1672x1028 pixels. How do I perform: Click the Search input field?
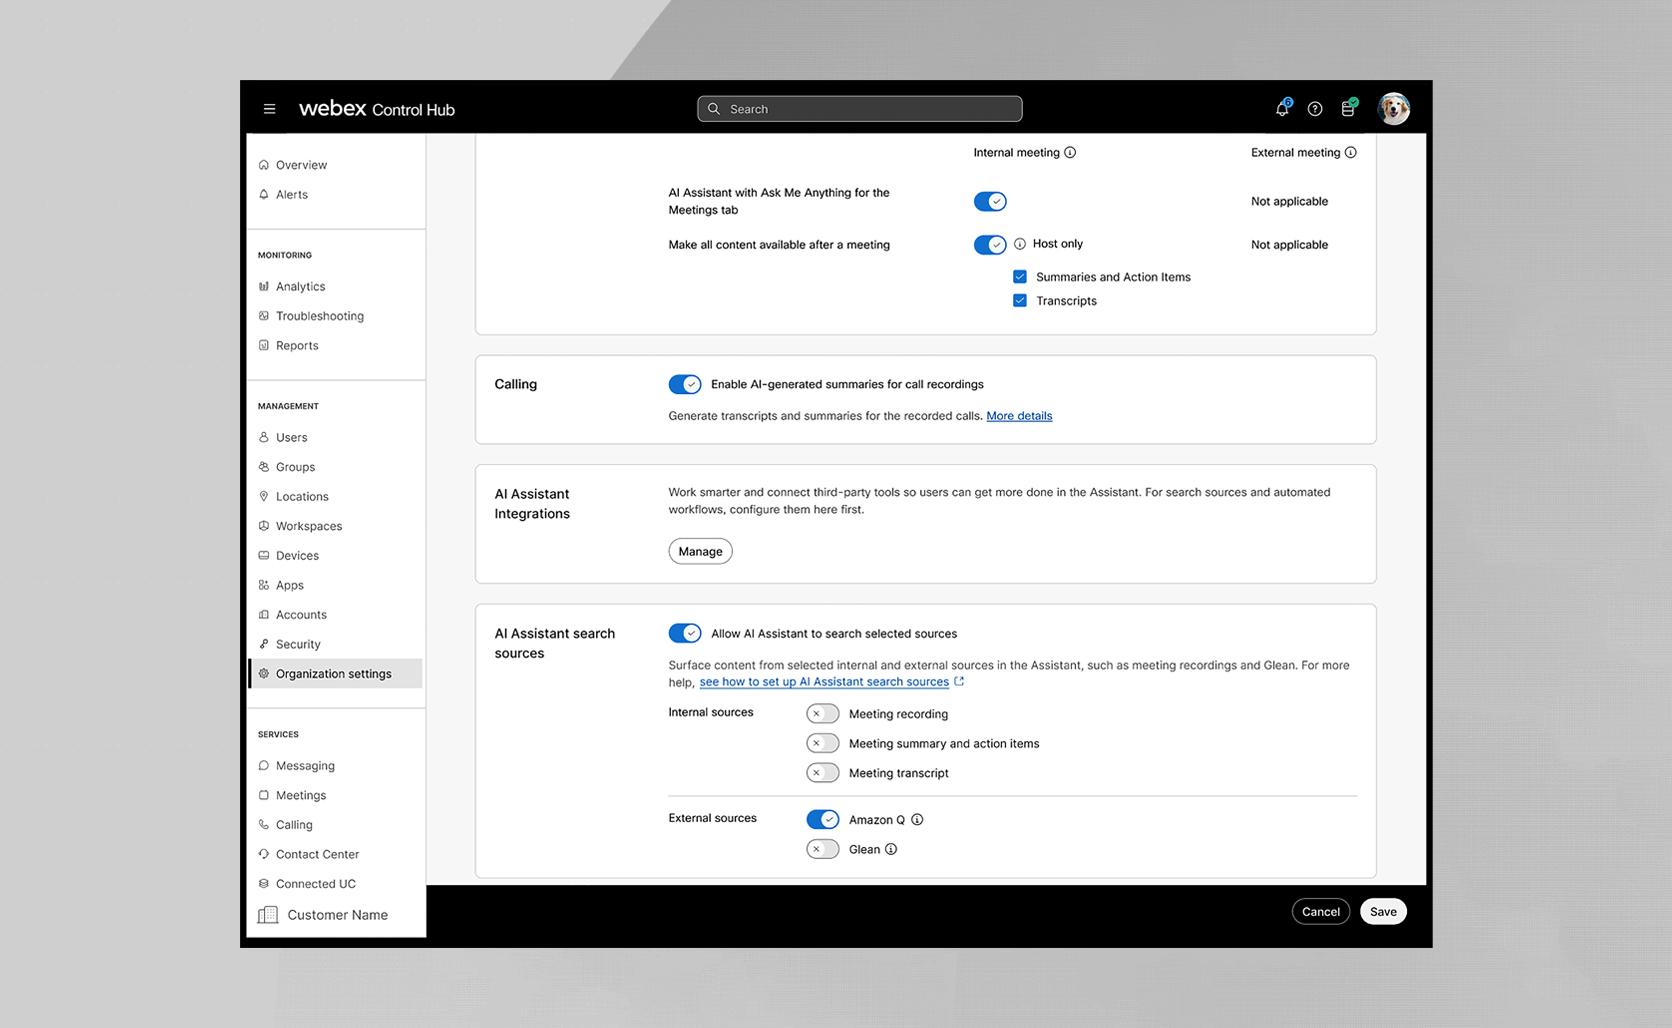[860, 109]
